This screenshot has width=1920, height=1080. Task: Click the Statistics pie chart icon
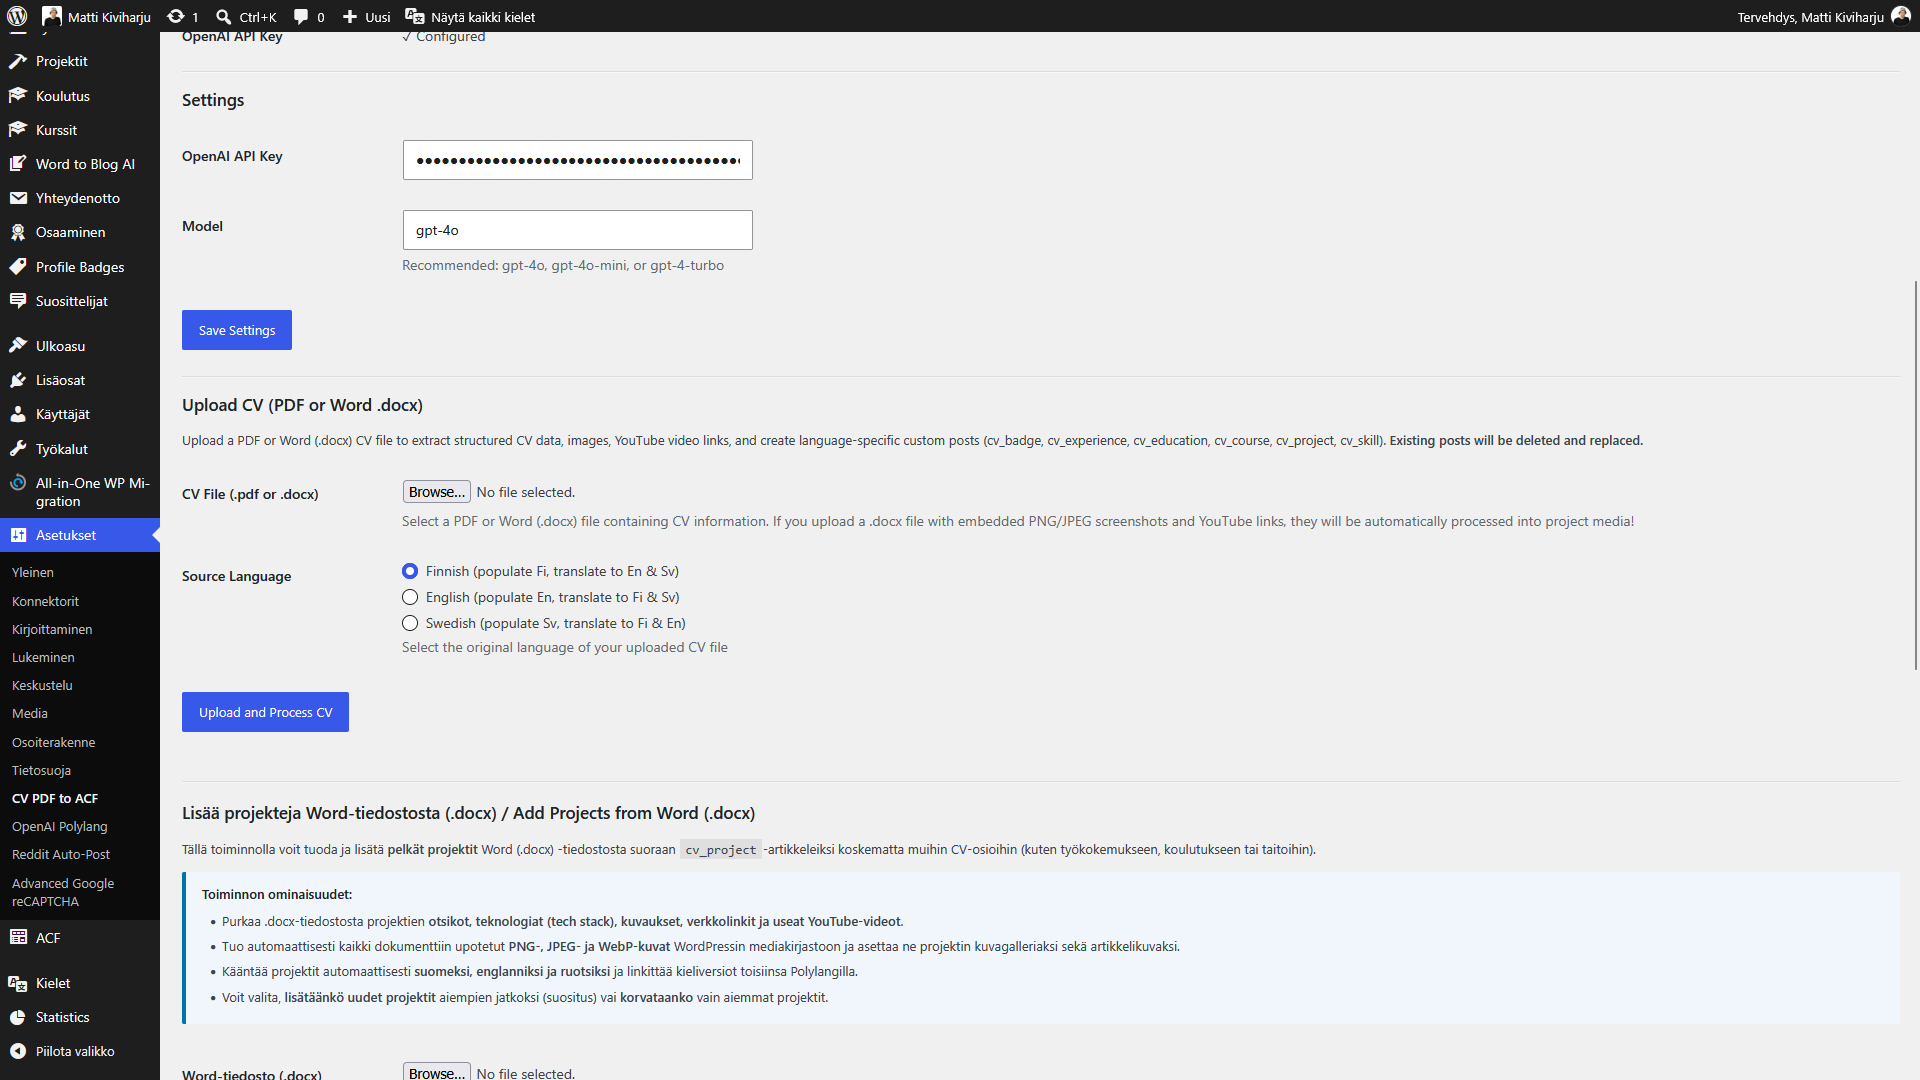pyautogui.click(x=18, y=1017)
